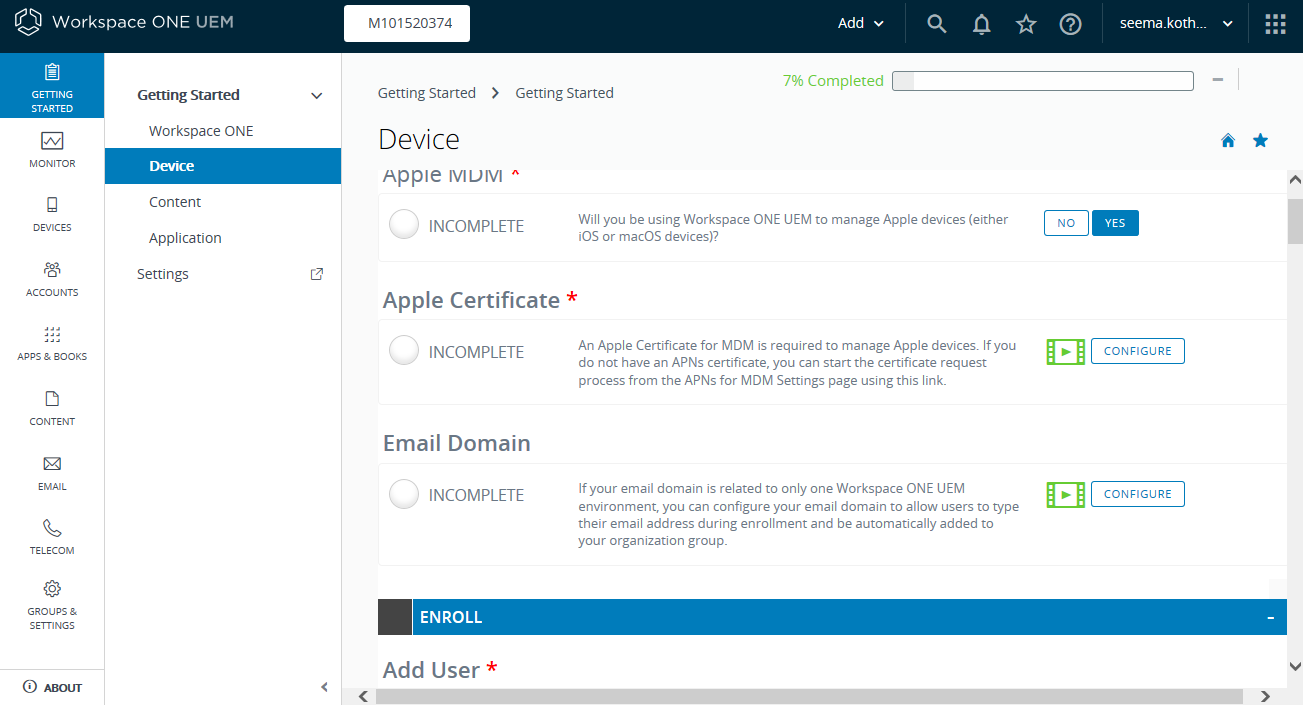Click the saved pages star icon in header
1303x705 pixels.
(x=1026, y=24)
